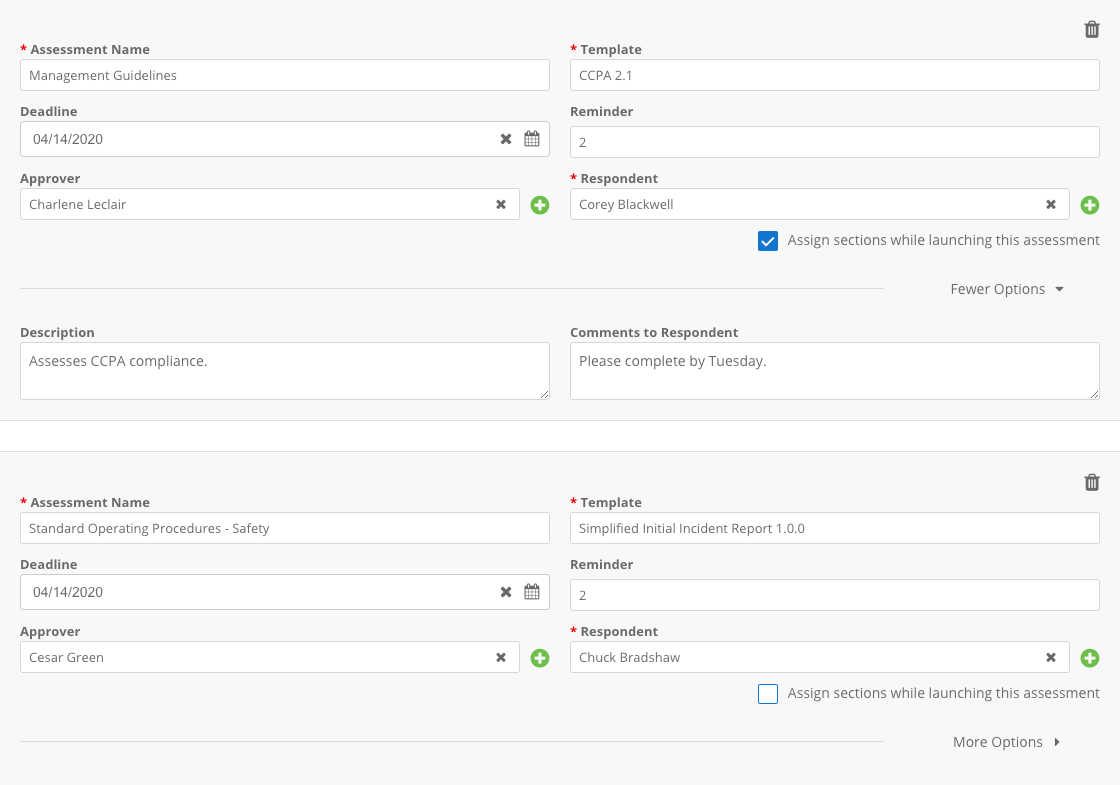1120x785 pixels.
Task: Clear the Management Guidelines deadline date
Action: (506, 139)
